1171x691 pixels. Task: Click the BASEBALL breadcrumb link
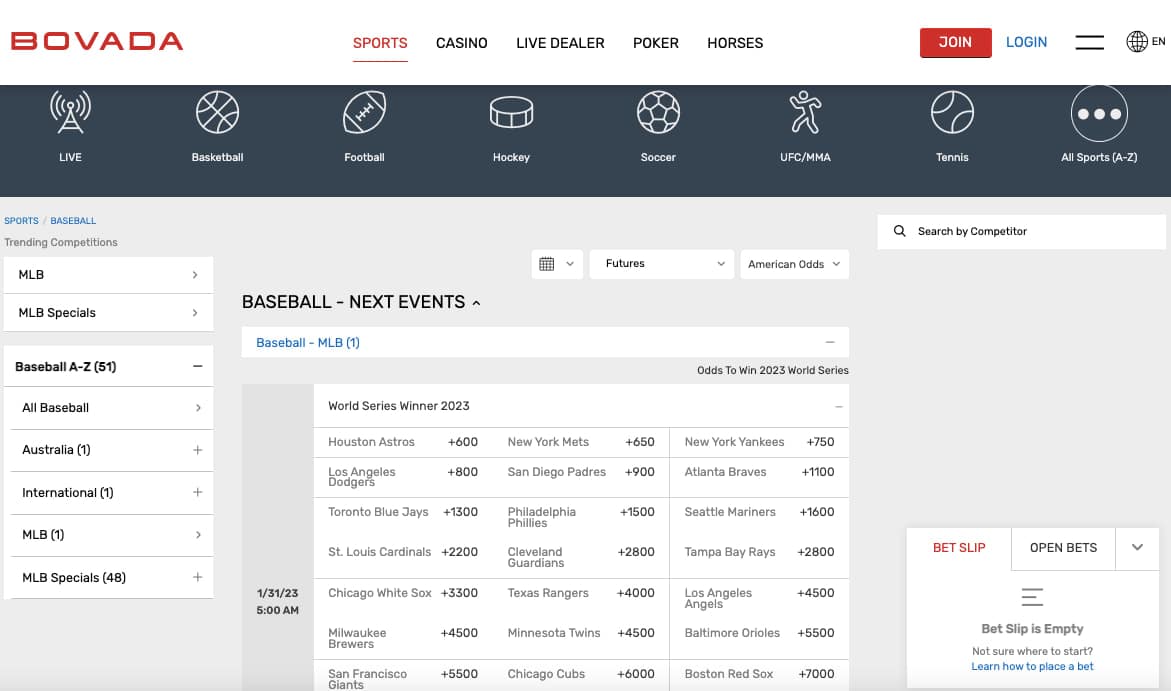pyautogui.click(x=73, y=221)
